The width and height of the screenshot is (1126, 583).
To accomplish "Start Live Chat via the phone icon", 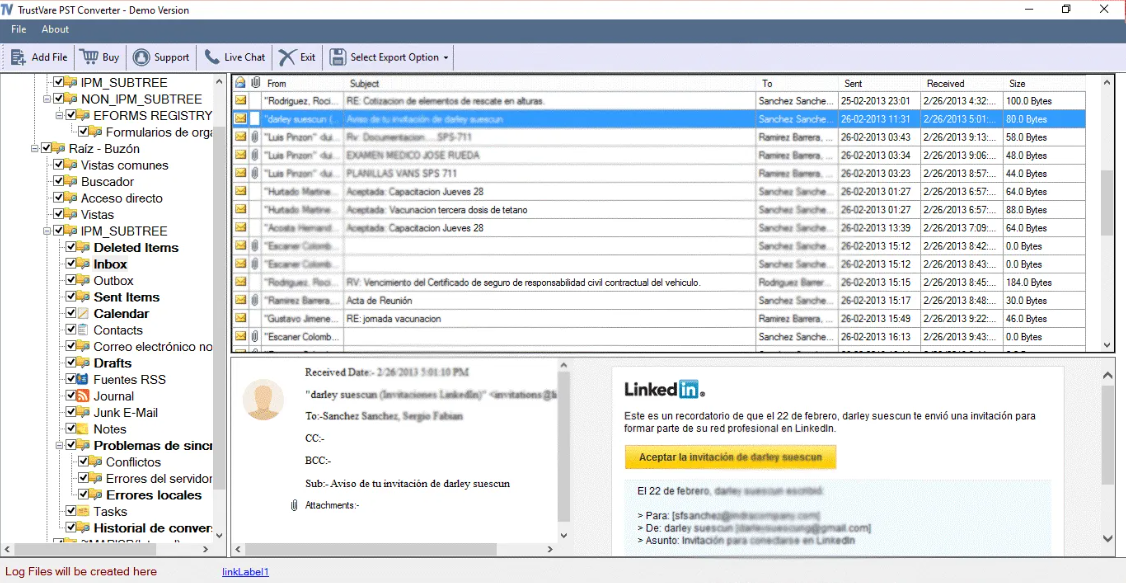I will pos(212,57).
